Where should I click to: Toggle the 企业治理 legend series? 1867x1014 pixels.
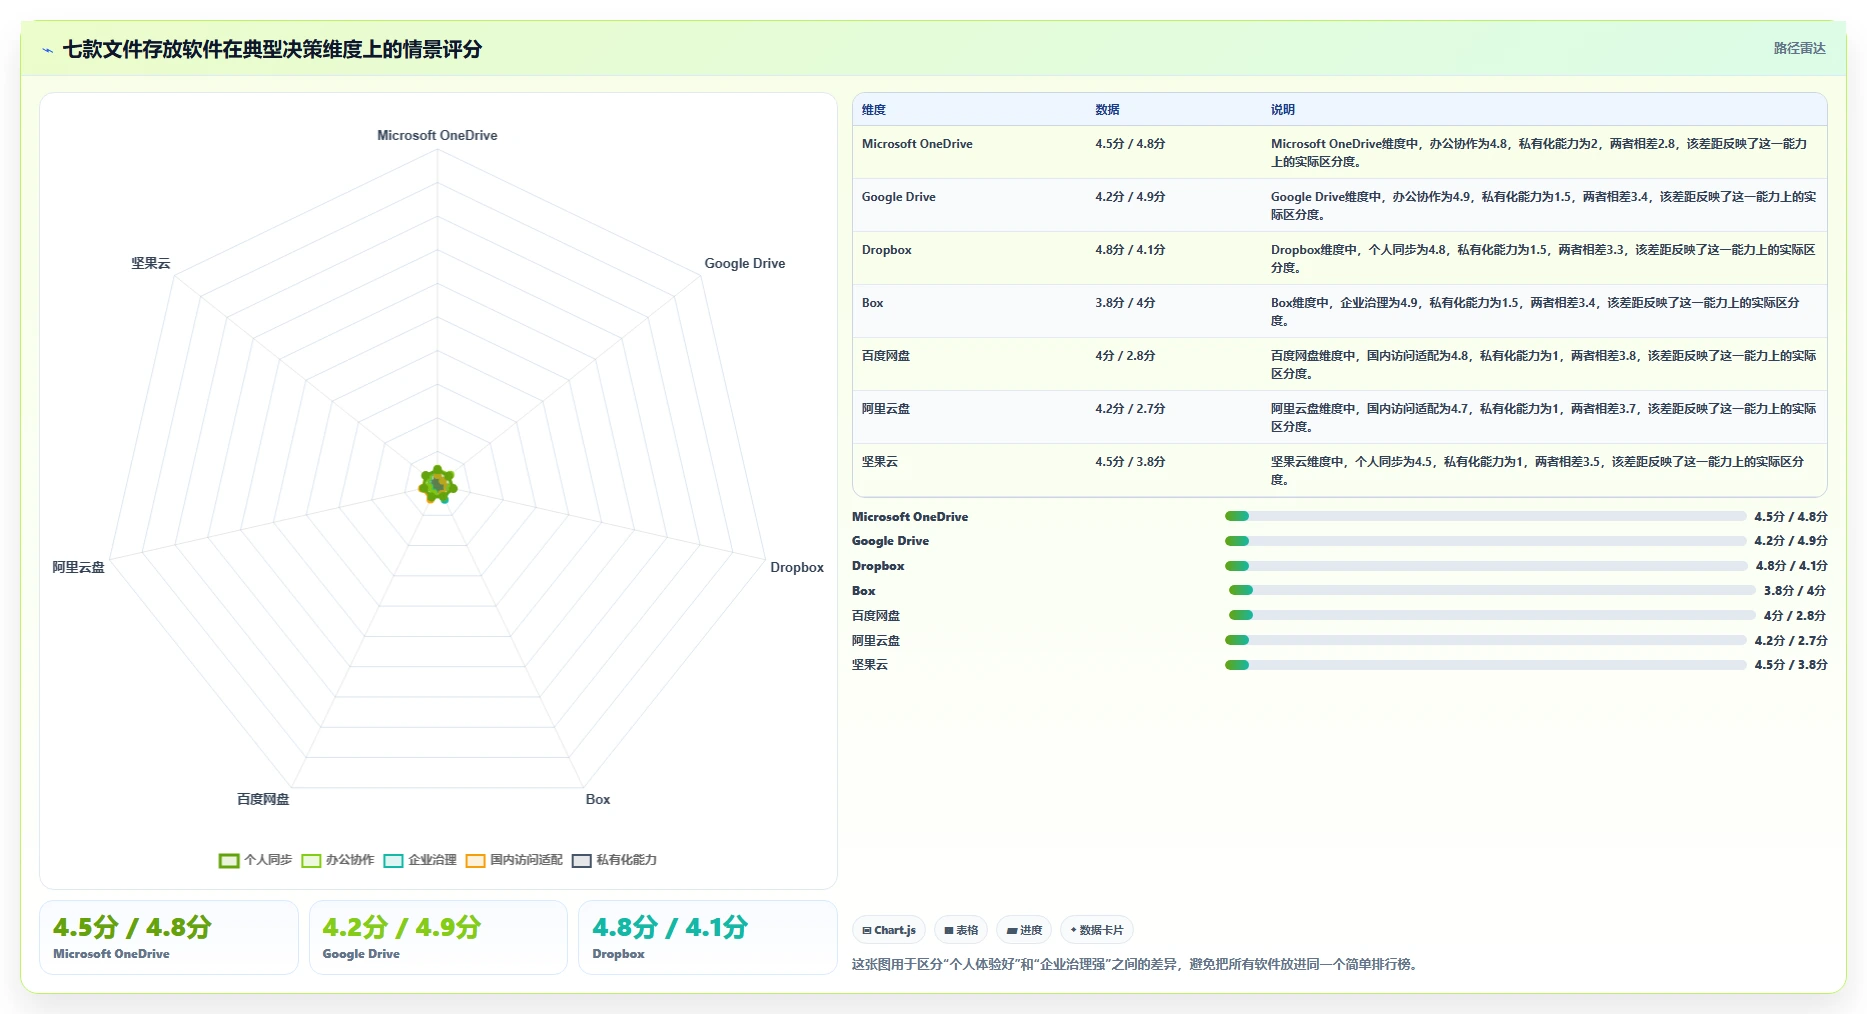tap(420, 860)
